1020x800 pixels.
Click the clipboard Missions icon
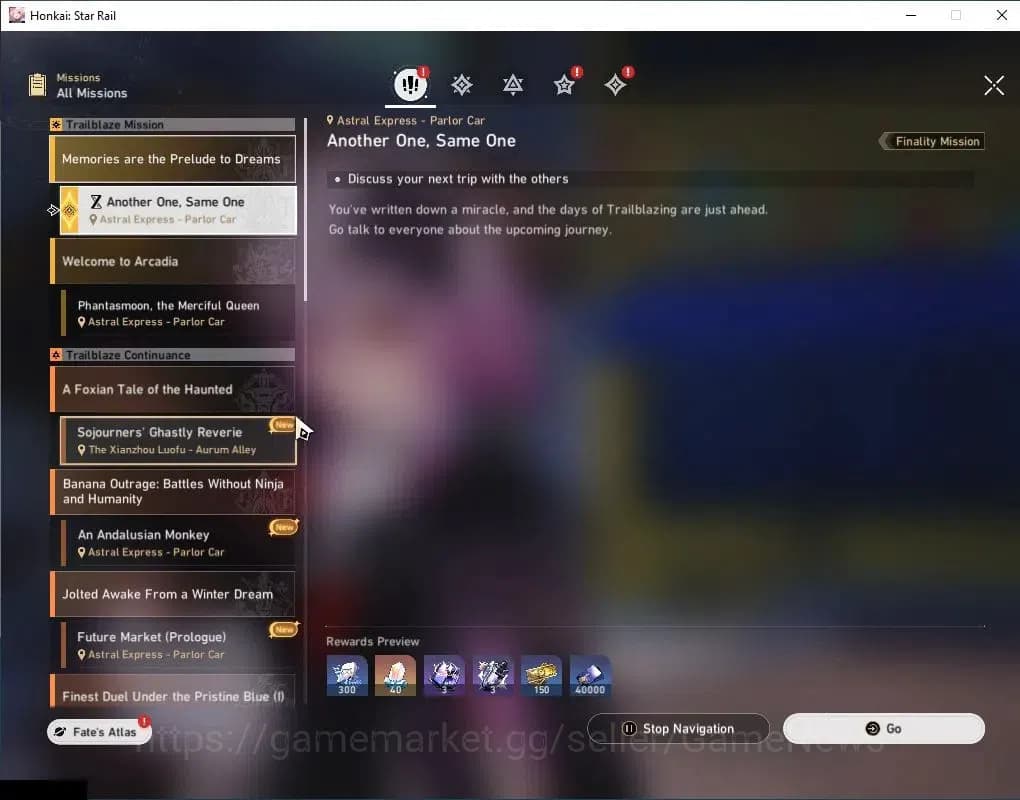point(38,85)
